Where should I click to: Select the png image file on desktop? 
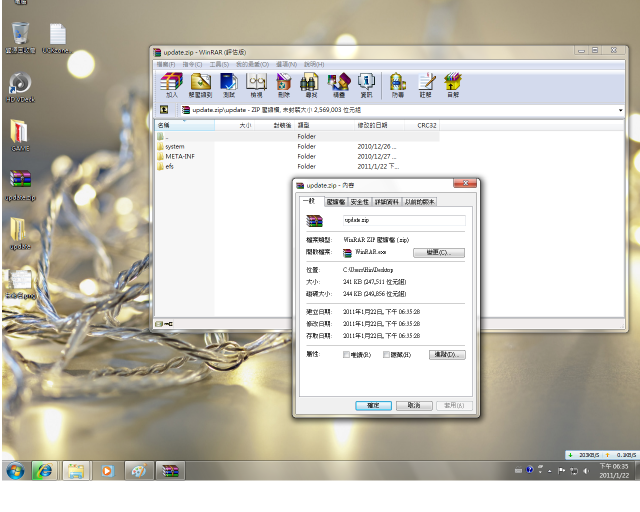20,284
